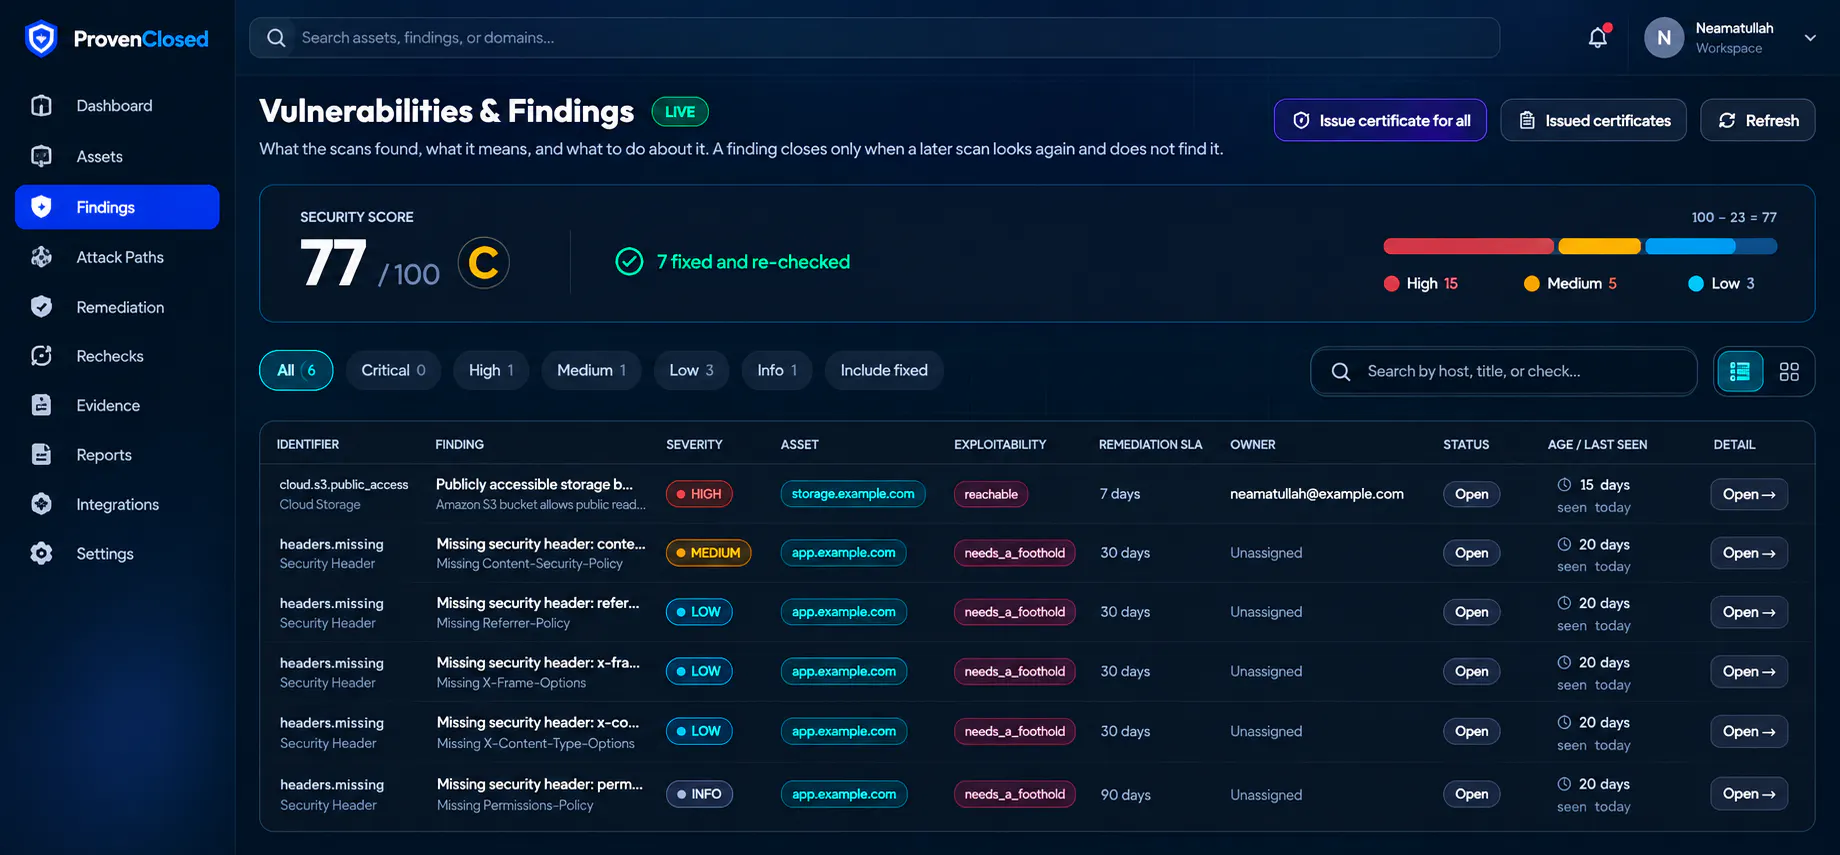Open detail for cloud.s3.public_access finding

coord(1749,494)
